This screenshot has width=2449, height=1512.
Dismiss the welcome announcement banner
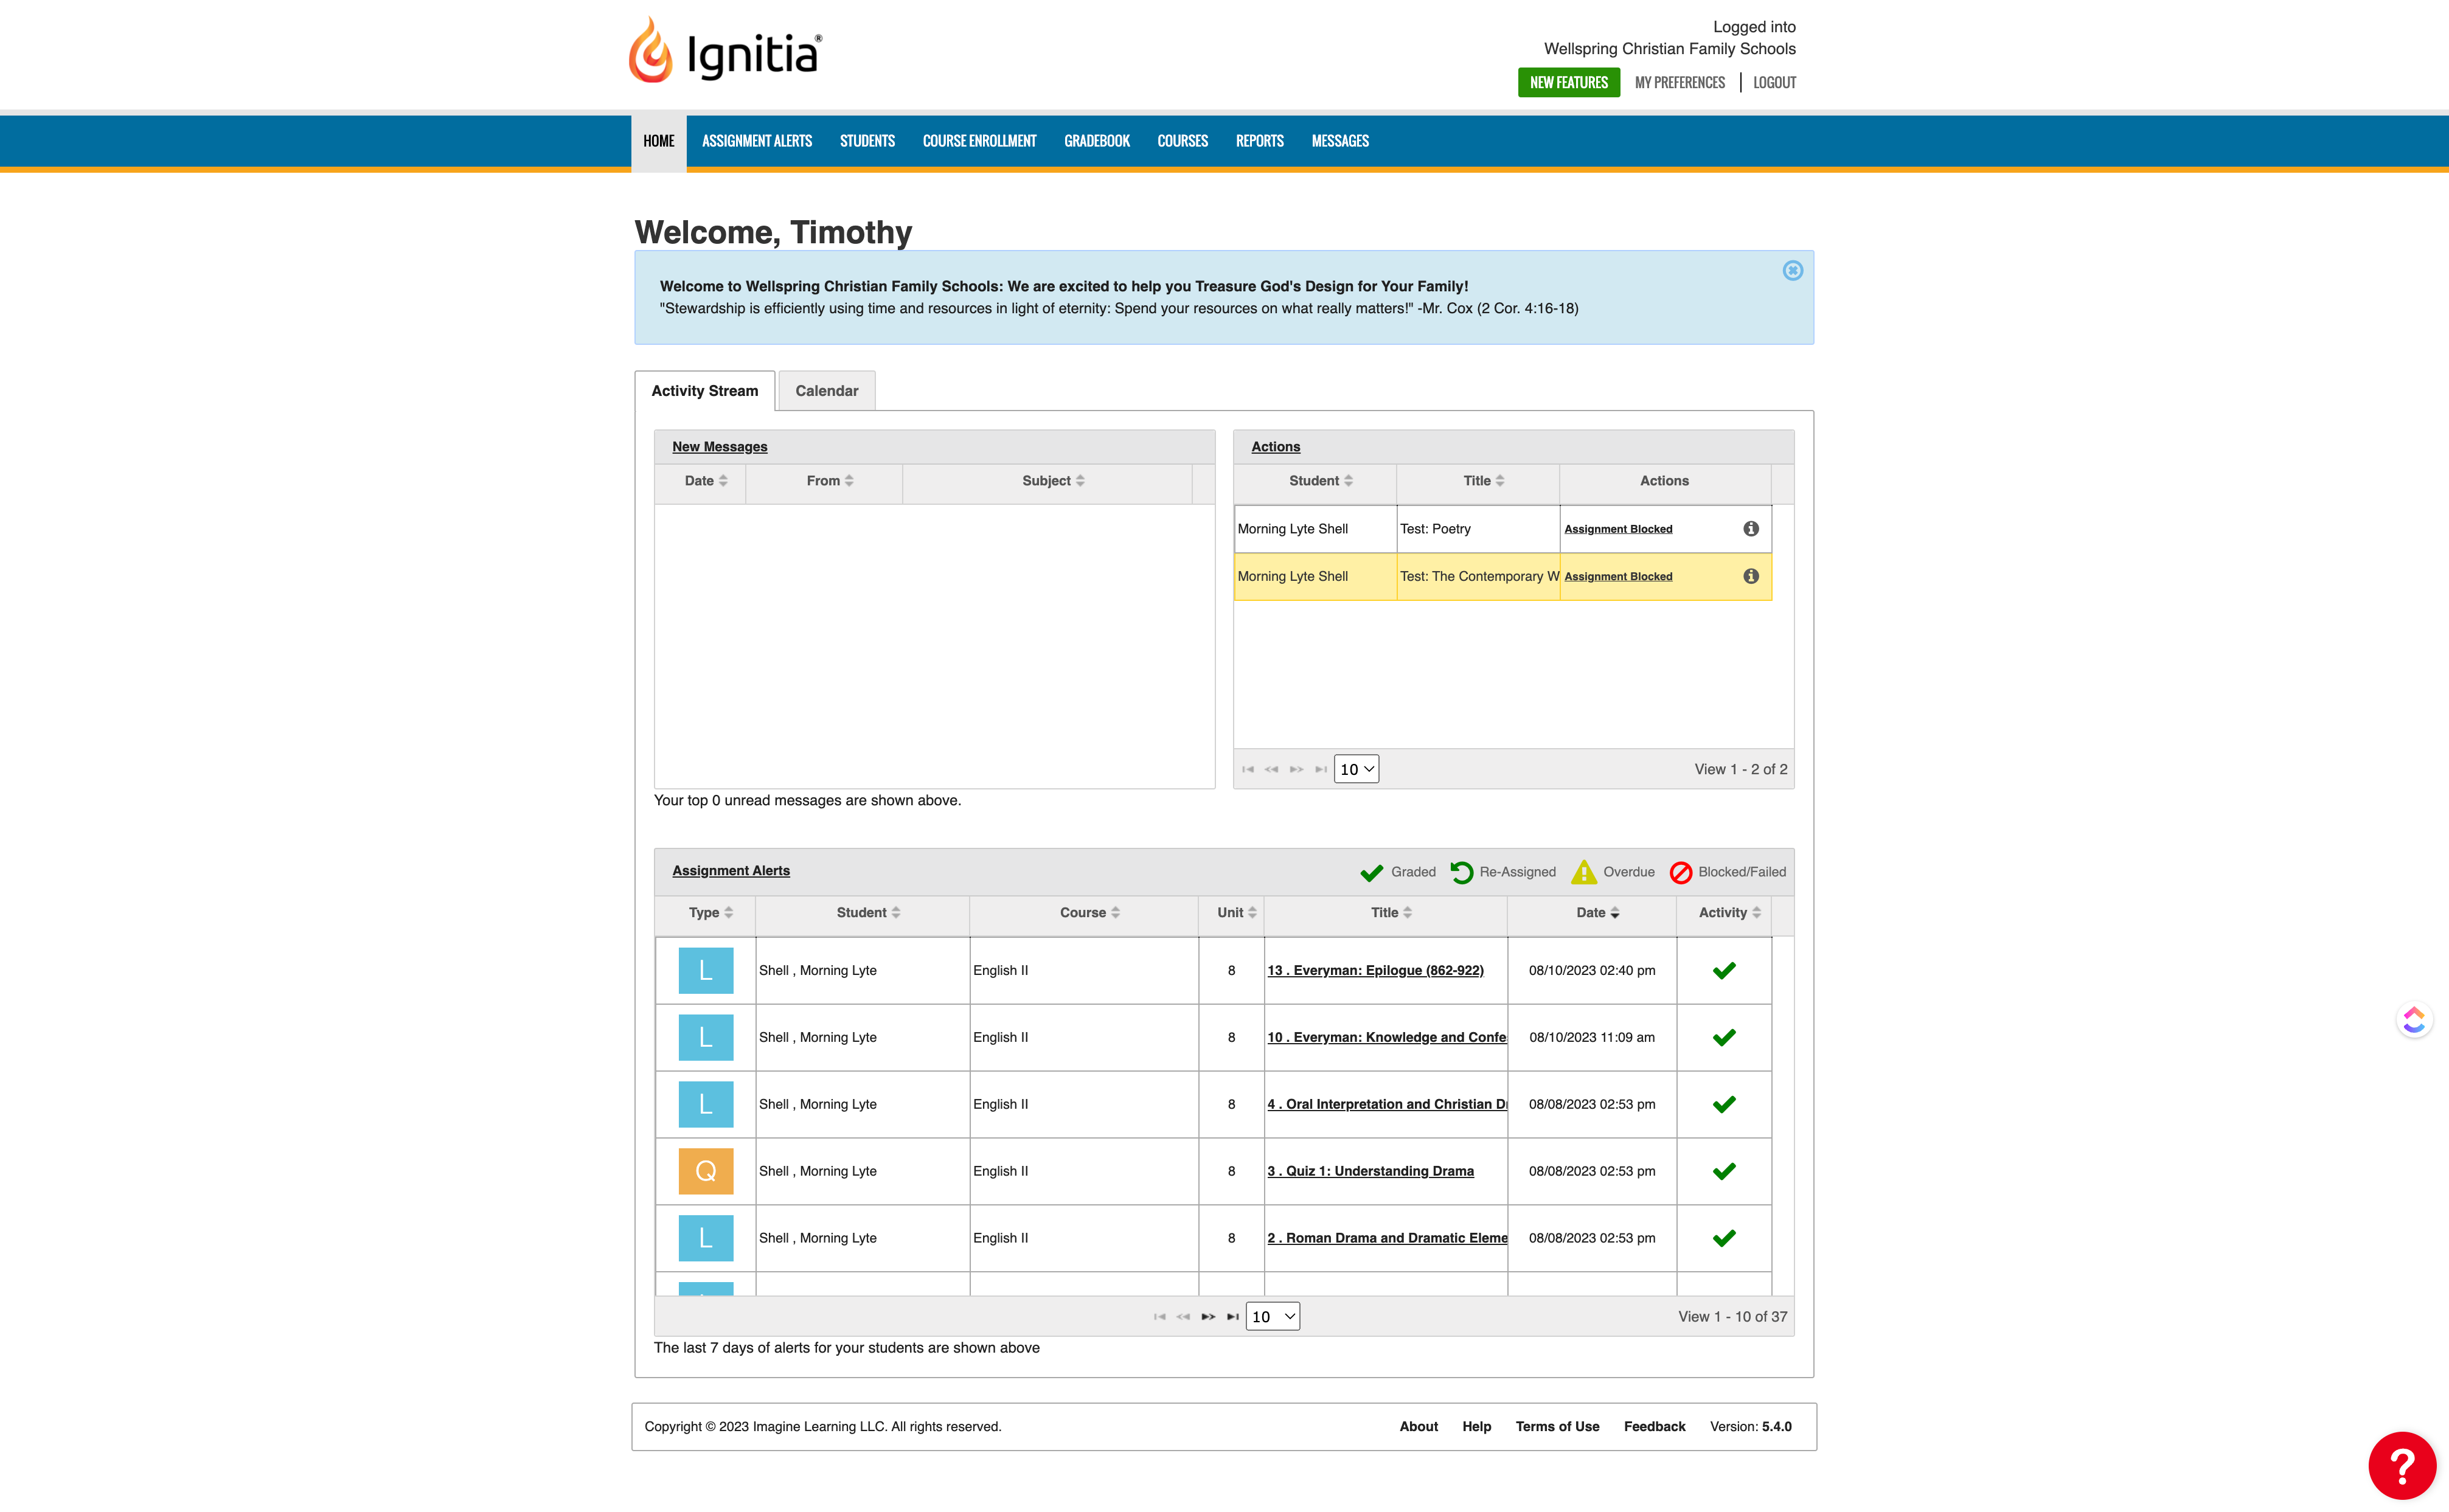click(x=1792, y=270)
